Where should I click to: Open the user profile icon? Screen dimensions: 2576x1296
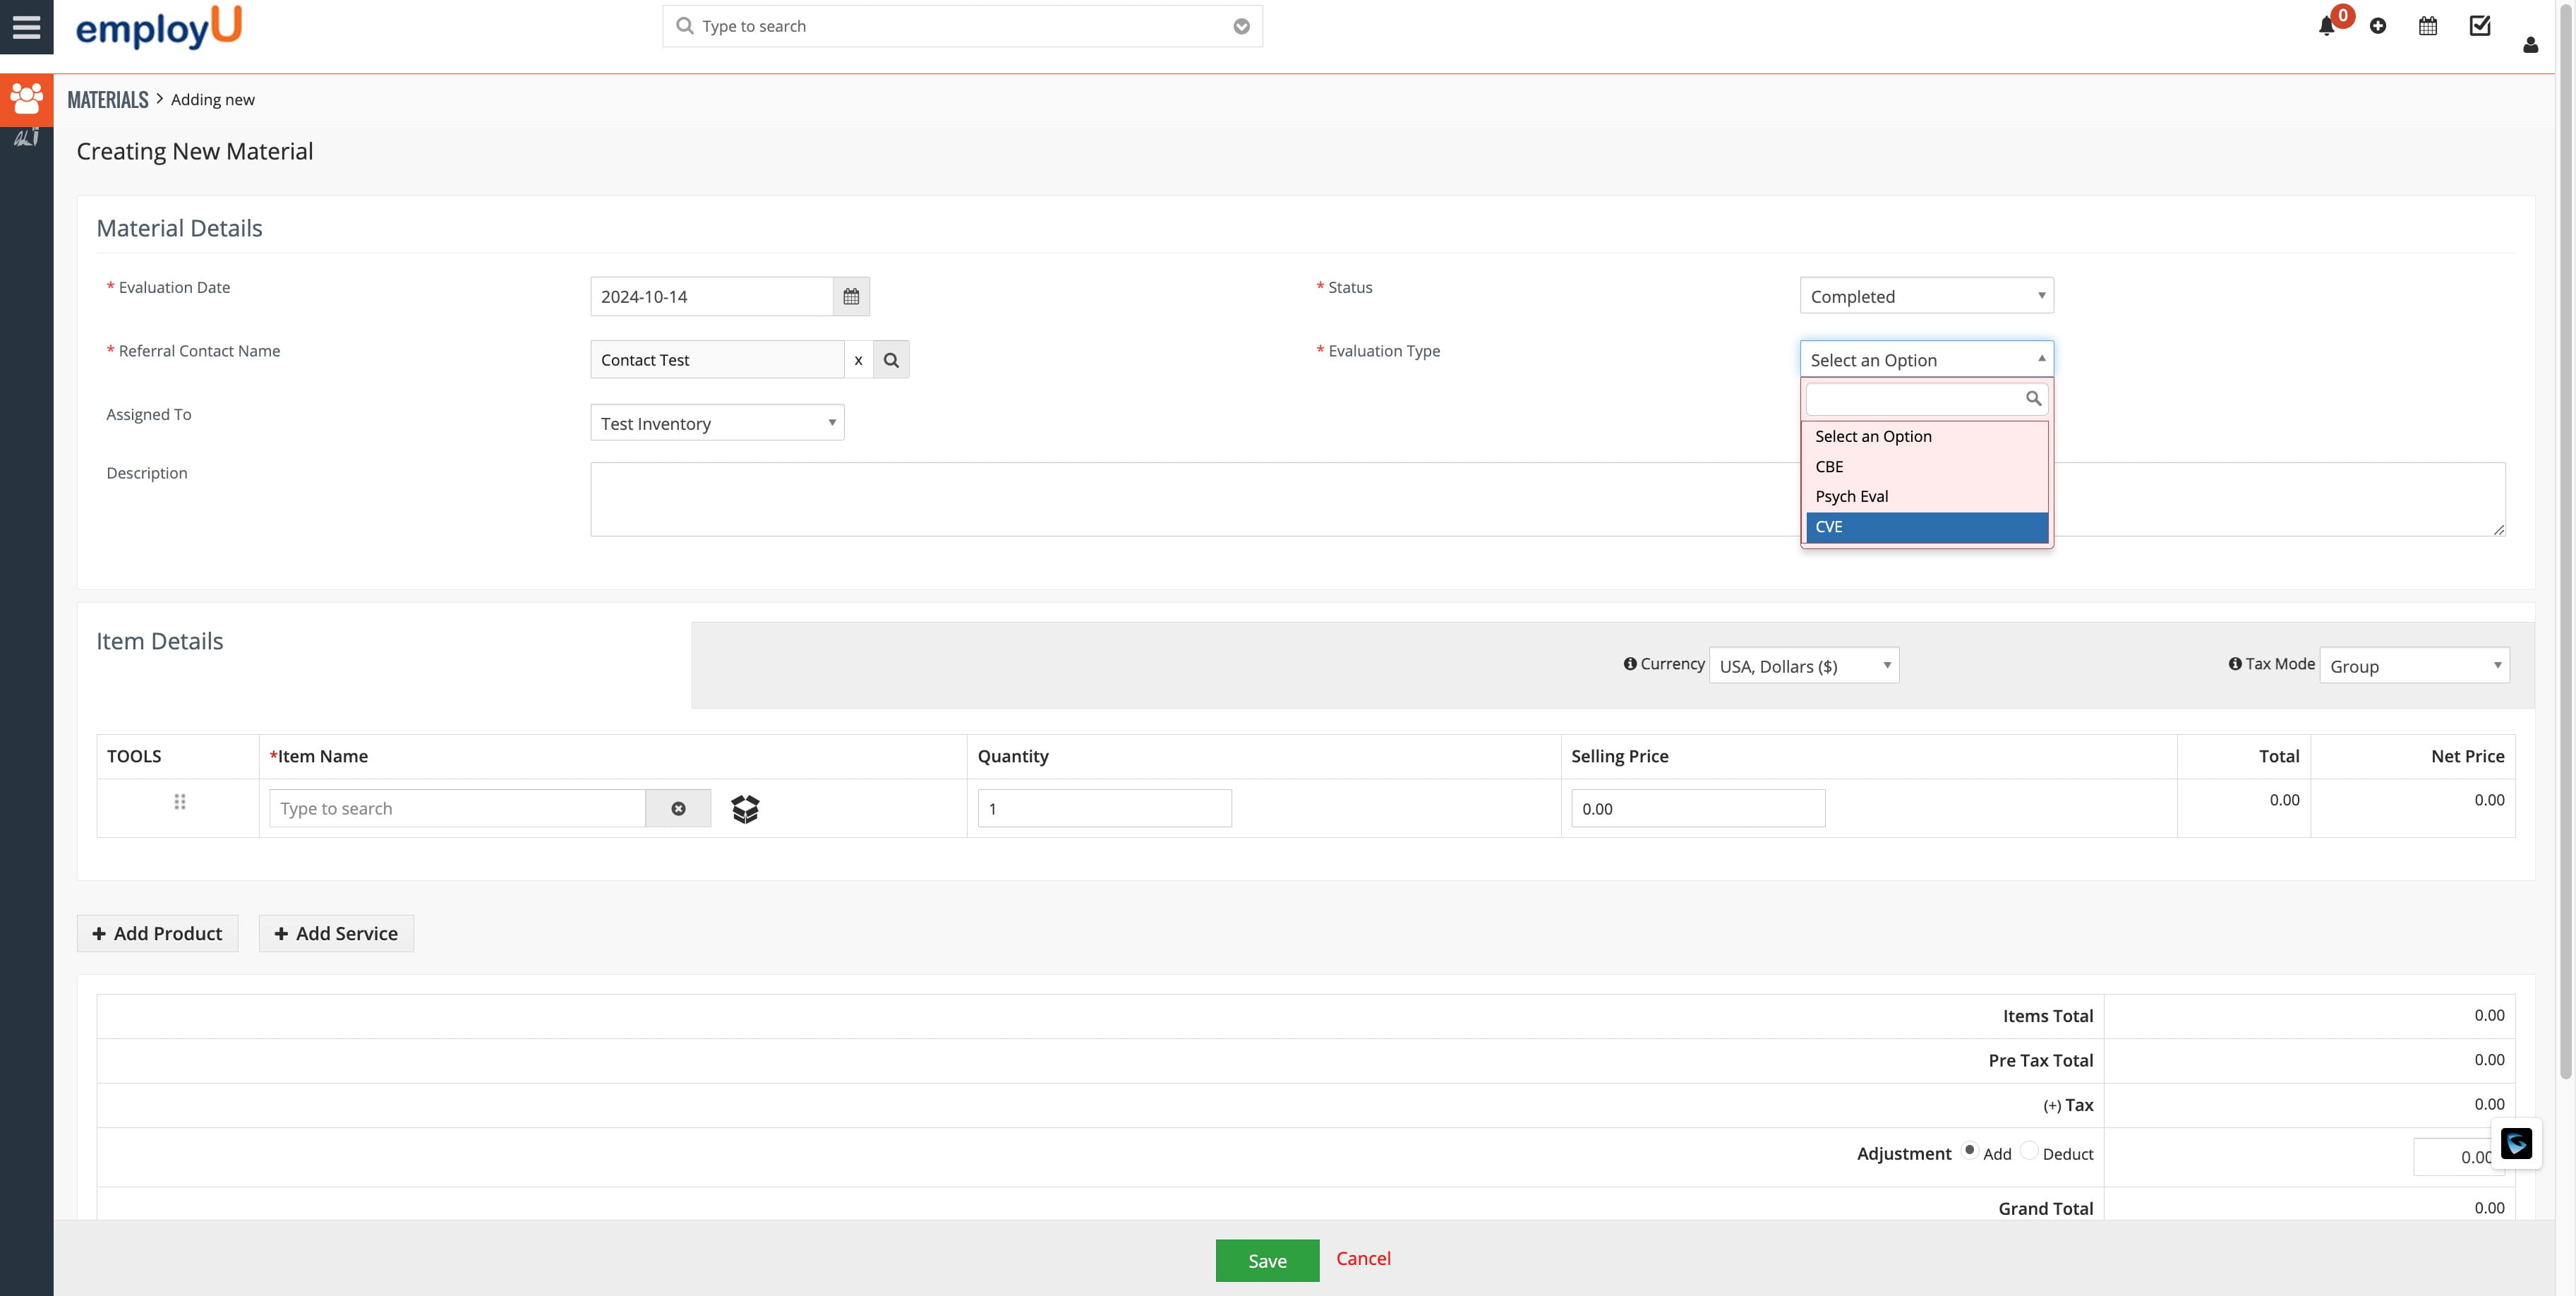pos(2530,45)
